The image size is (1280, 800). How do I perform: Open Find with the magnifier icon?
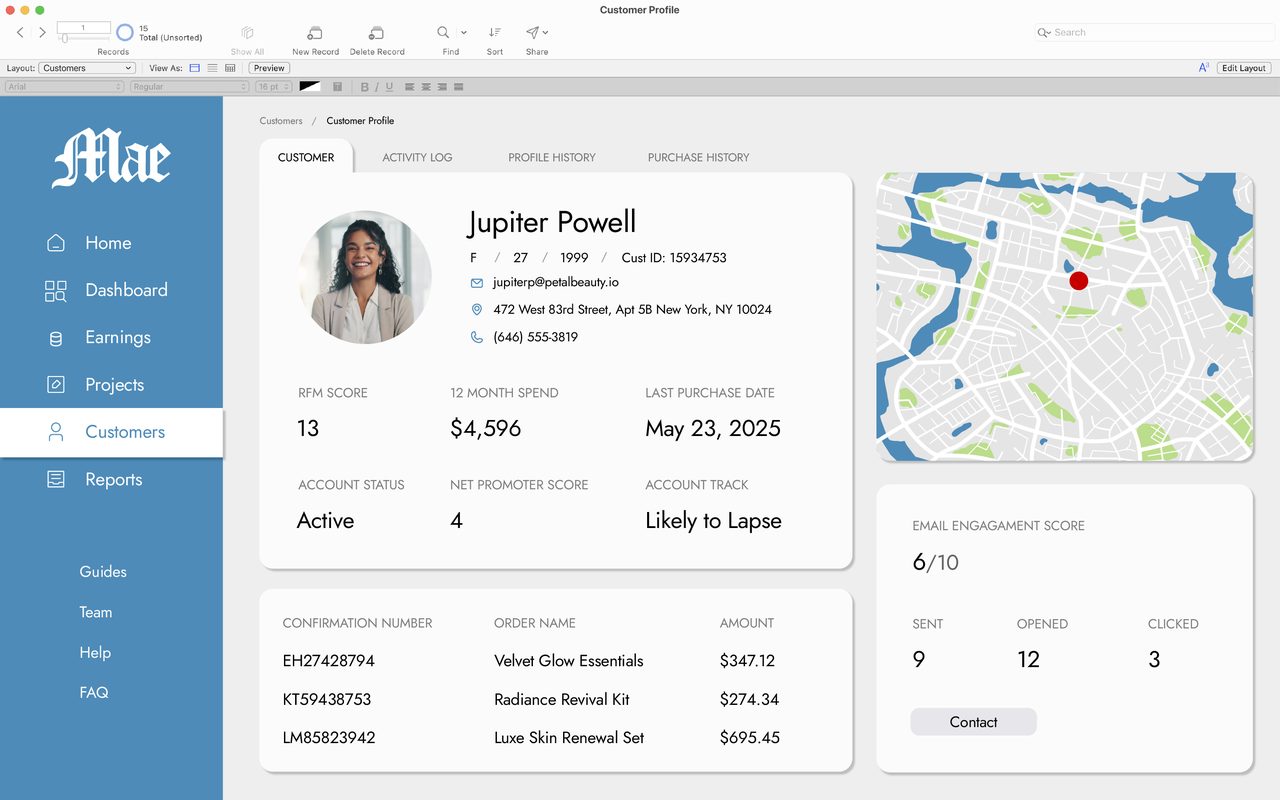(444, 32)
